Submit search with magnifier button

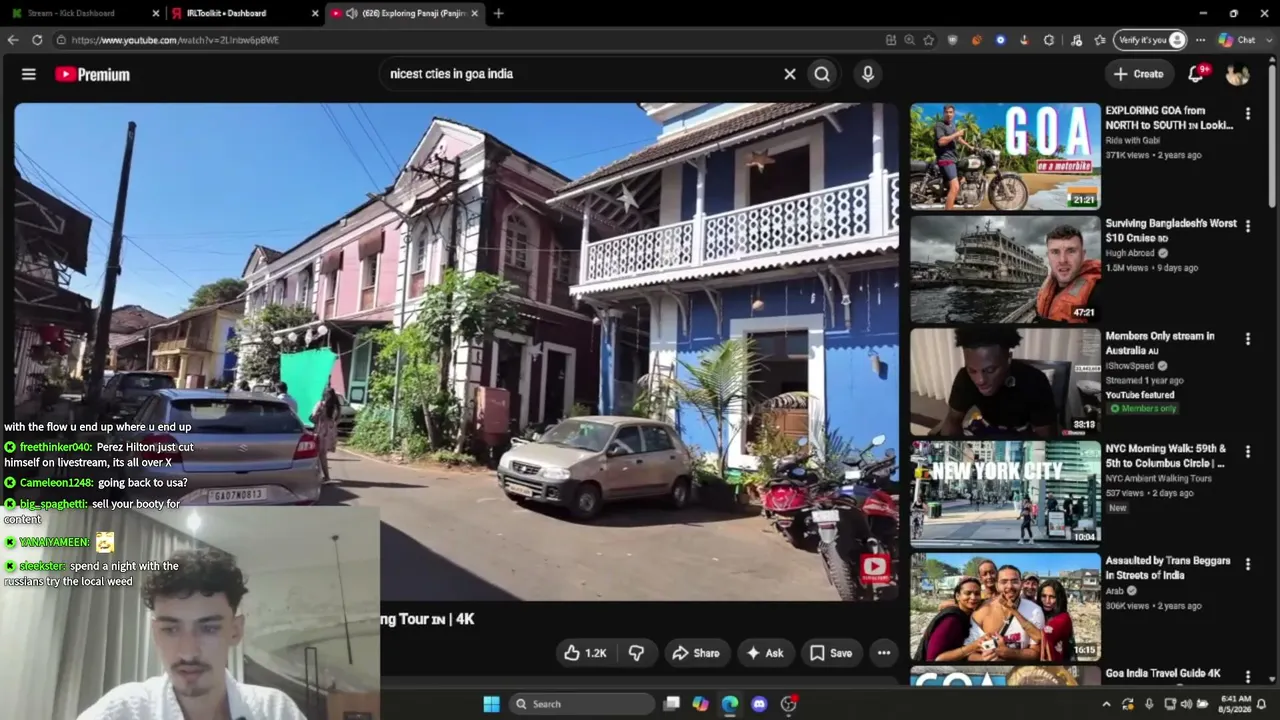(x=822, y=74)
